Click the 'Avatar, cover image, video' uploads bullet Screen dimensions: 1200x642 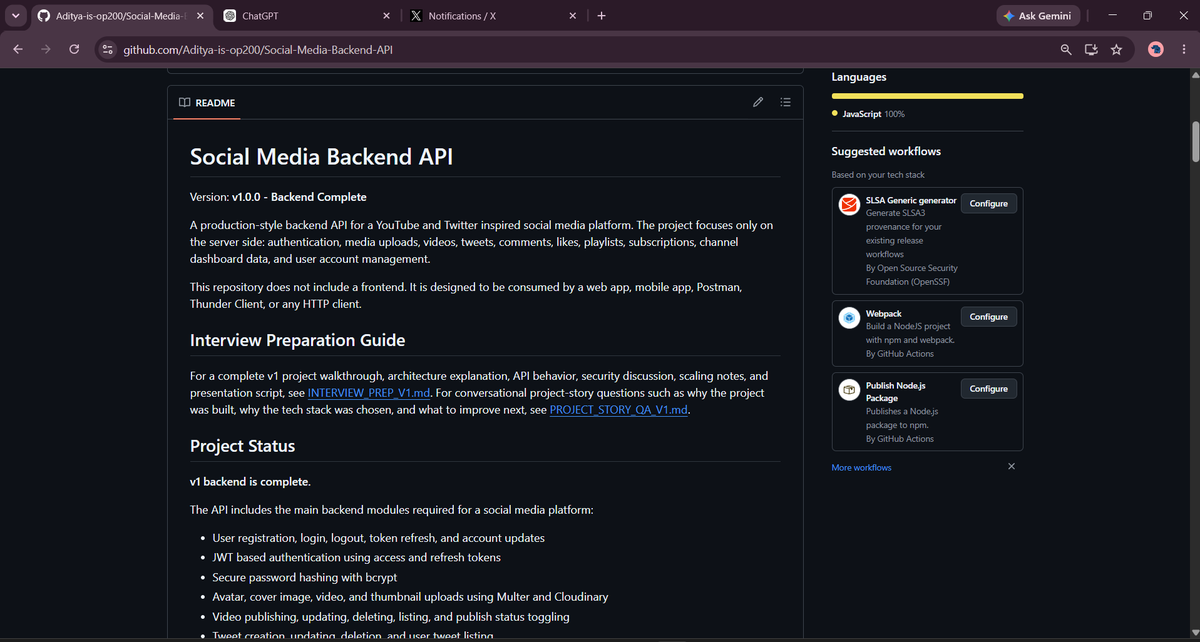pos(410,597)
